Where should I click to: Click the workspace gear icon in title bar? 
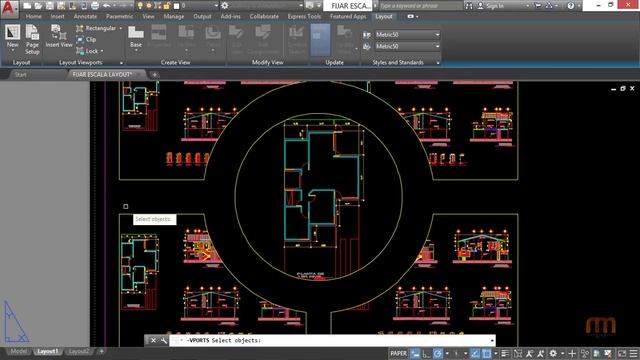[224, 6]
